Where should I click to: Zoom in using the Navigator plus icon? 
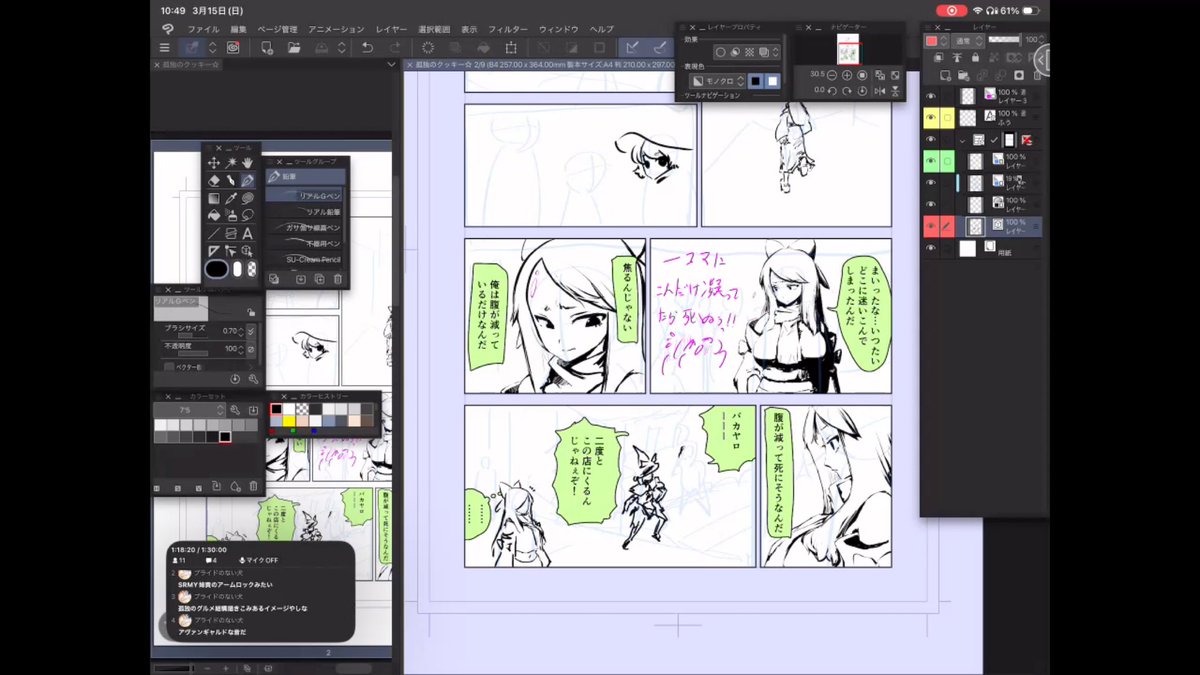pos(847,75)
